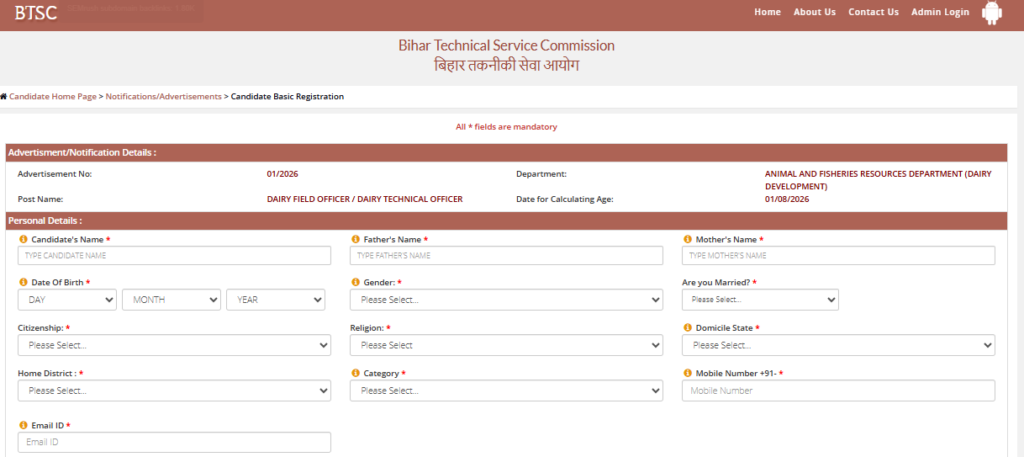
Task: Open the Admin Login link
Action: coord(940,12)
